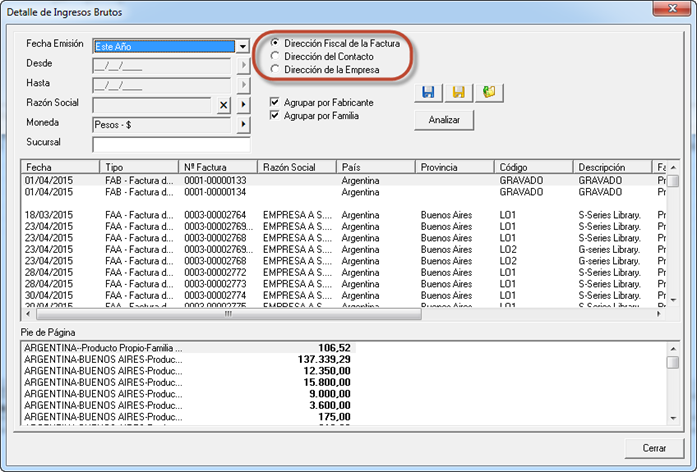
Task: Select footer row with total 3.600,00
Action: pos(188,406)
